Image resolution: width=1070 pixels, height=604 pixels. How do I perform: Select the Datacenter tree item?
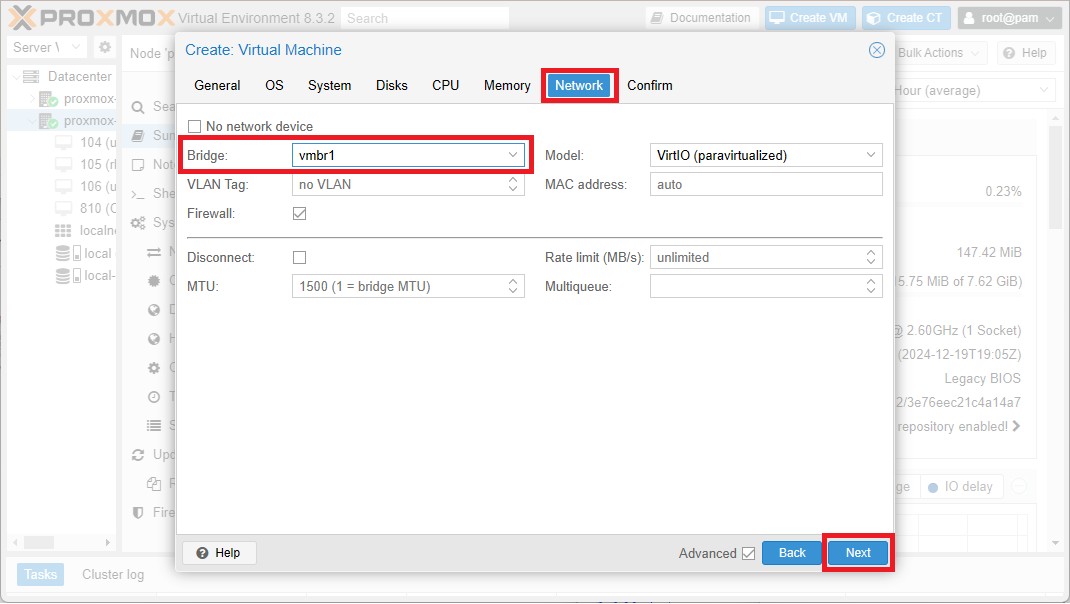point(79,76)
